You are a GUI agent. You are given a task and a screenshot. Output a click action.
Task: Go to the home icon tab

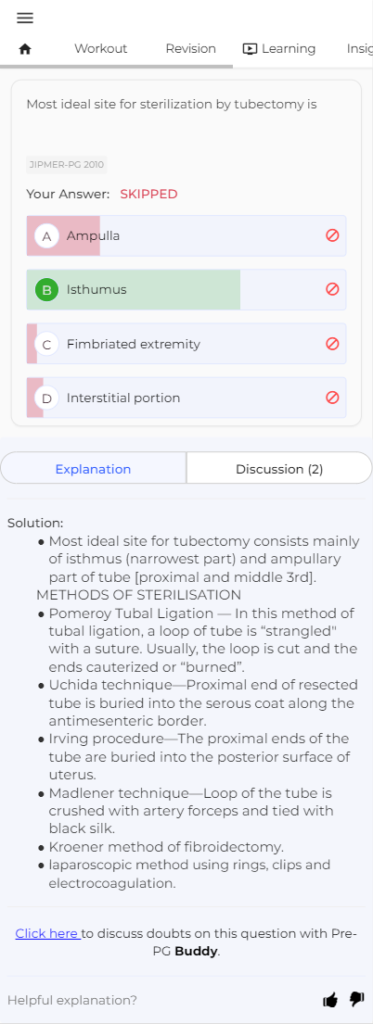[x=25, y=49]
